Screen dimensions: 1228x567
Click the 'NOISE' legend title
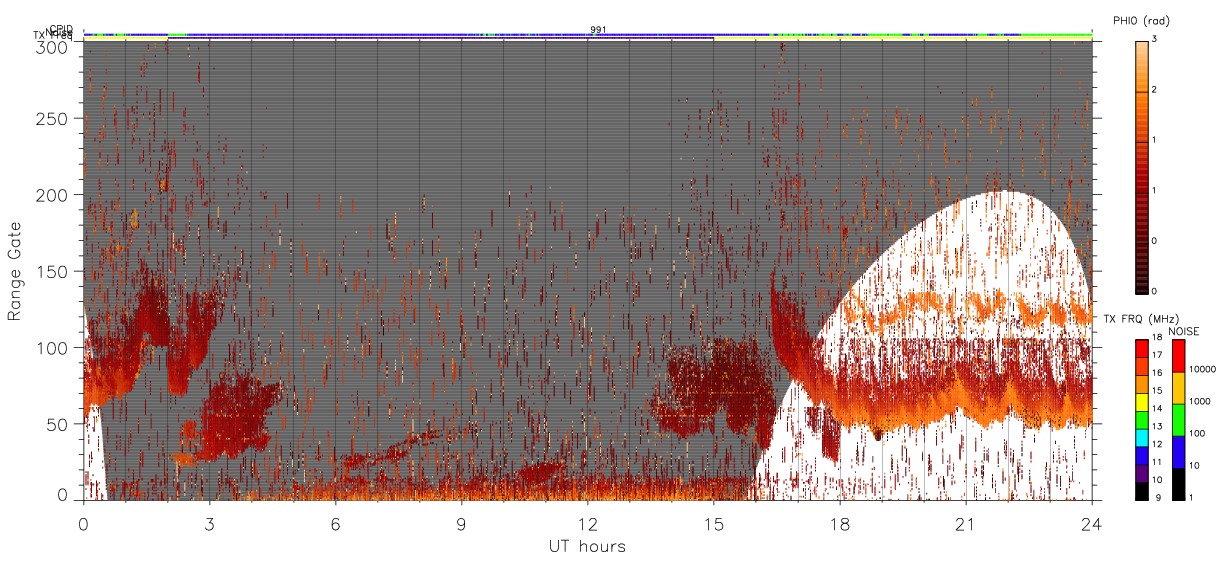[1186, 331]
